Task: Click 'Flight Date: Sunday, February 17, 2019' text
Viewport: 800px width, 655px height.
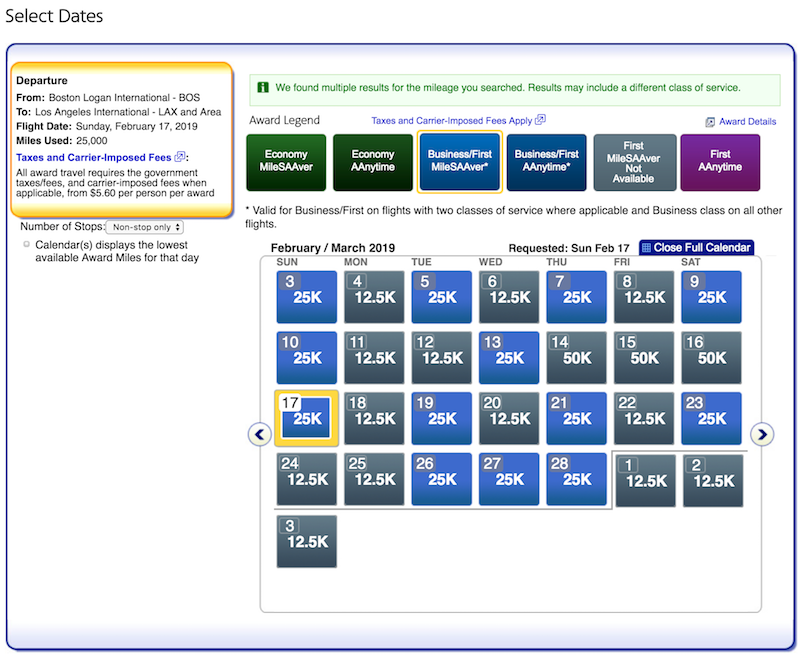Action: (107, 127)
